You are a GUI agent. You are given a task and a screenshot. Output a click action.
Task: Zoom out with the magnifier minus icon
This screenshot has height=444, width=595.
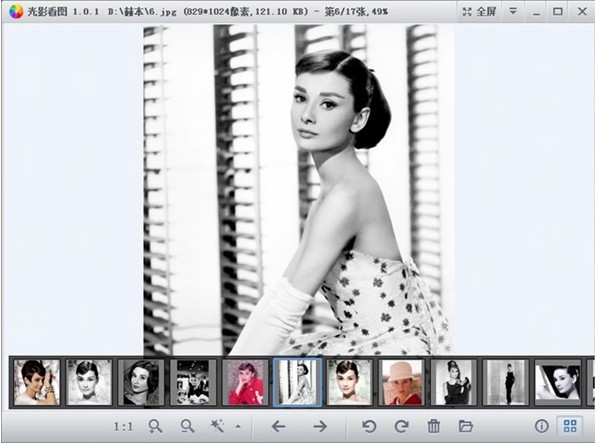(x=187, y=427)
